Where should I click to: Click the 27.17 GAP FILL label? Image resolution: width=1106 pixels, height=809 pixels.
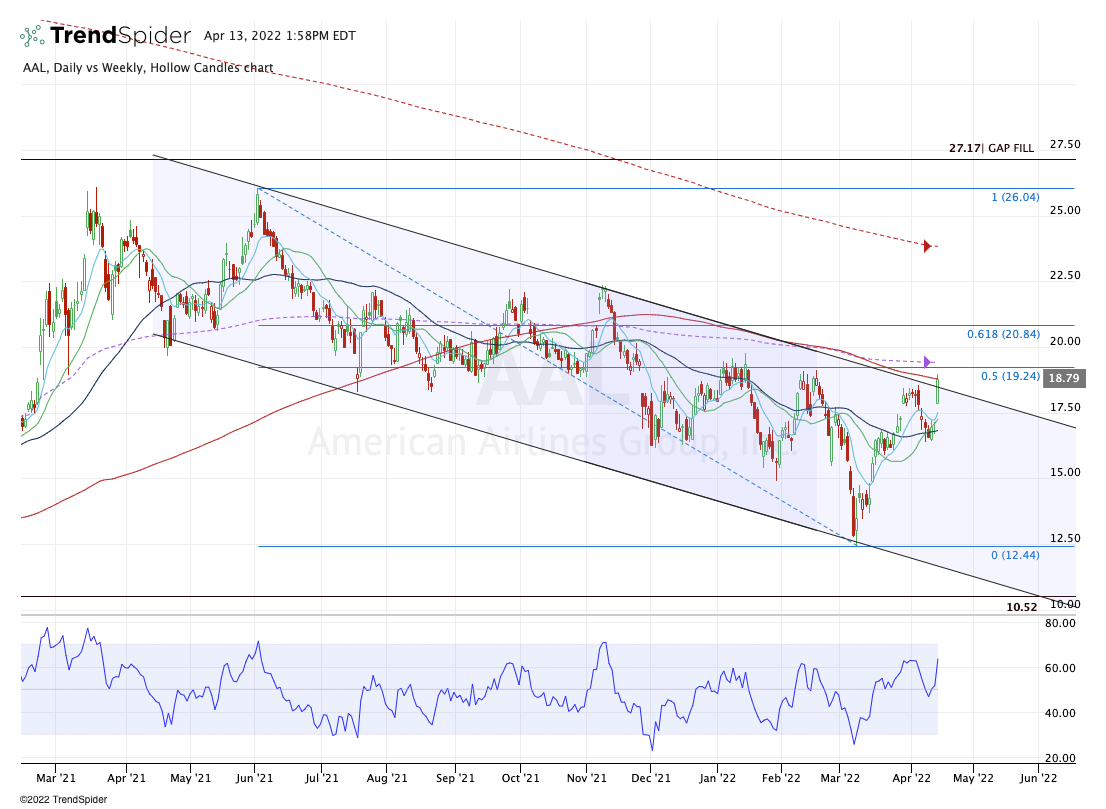[991, 148]
